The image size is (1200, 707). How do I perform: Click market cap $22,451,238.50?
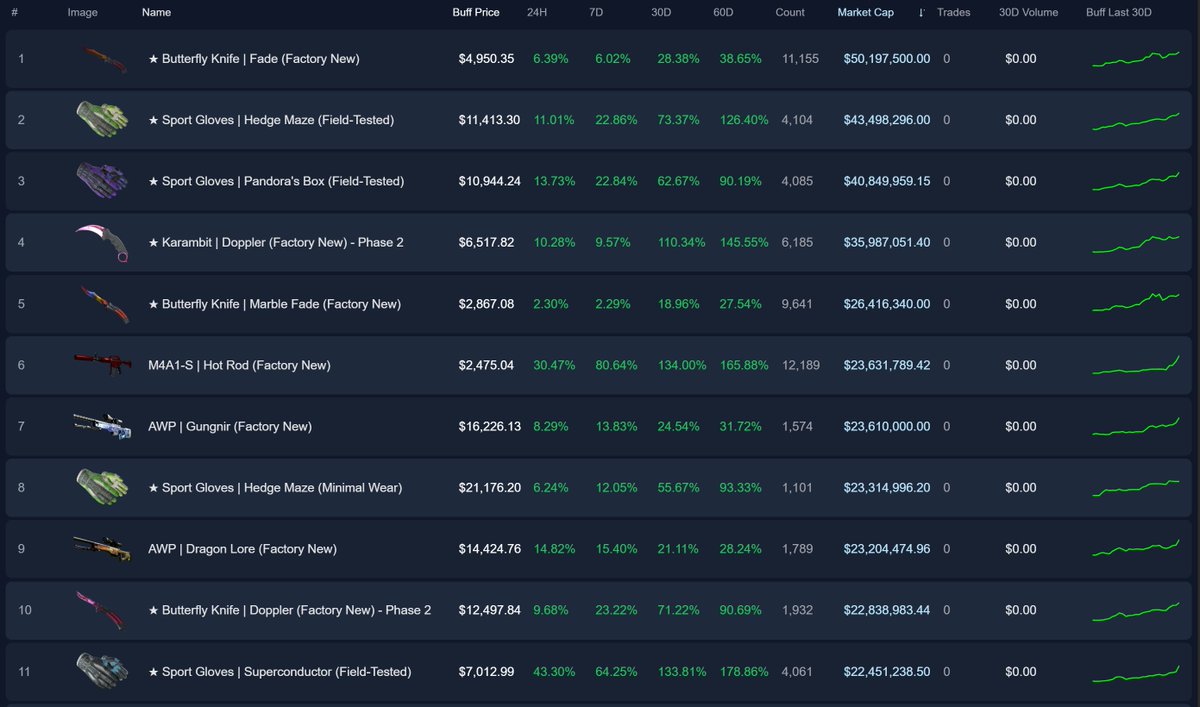coord(887,671)
